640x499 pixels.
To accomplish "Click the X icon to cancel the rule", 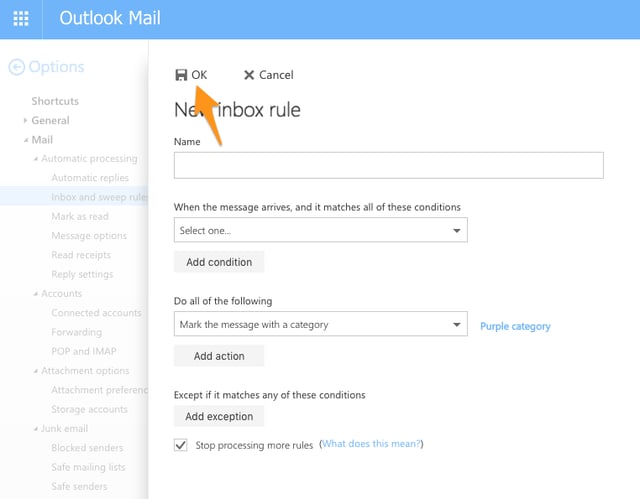I will coord(249,75).
